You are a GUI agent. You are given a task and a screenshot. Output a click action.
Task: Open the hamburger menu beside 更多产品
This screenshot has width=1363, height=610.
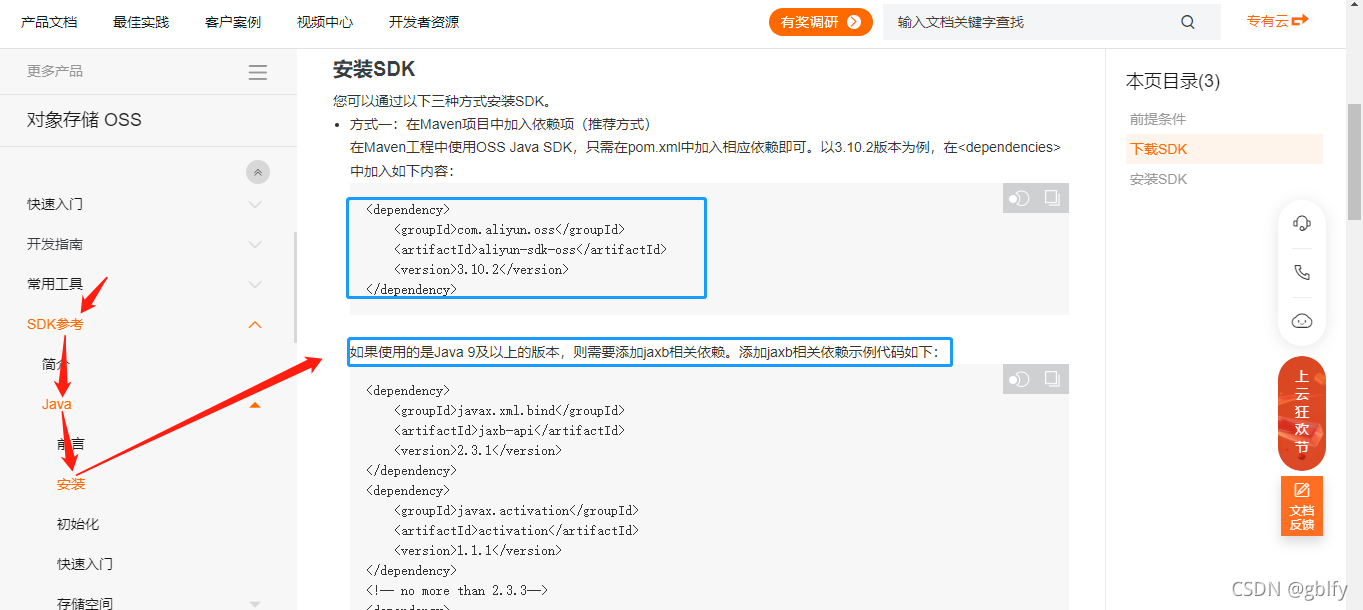[x=258, y=72]
